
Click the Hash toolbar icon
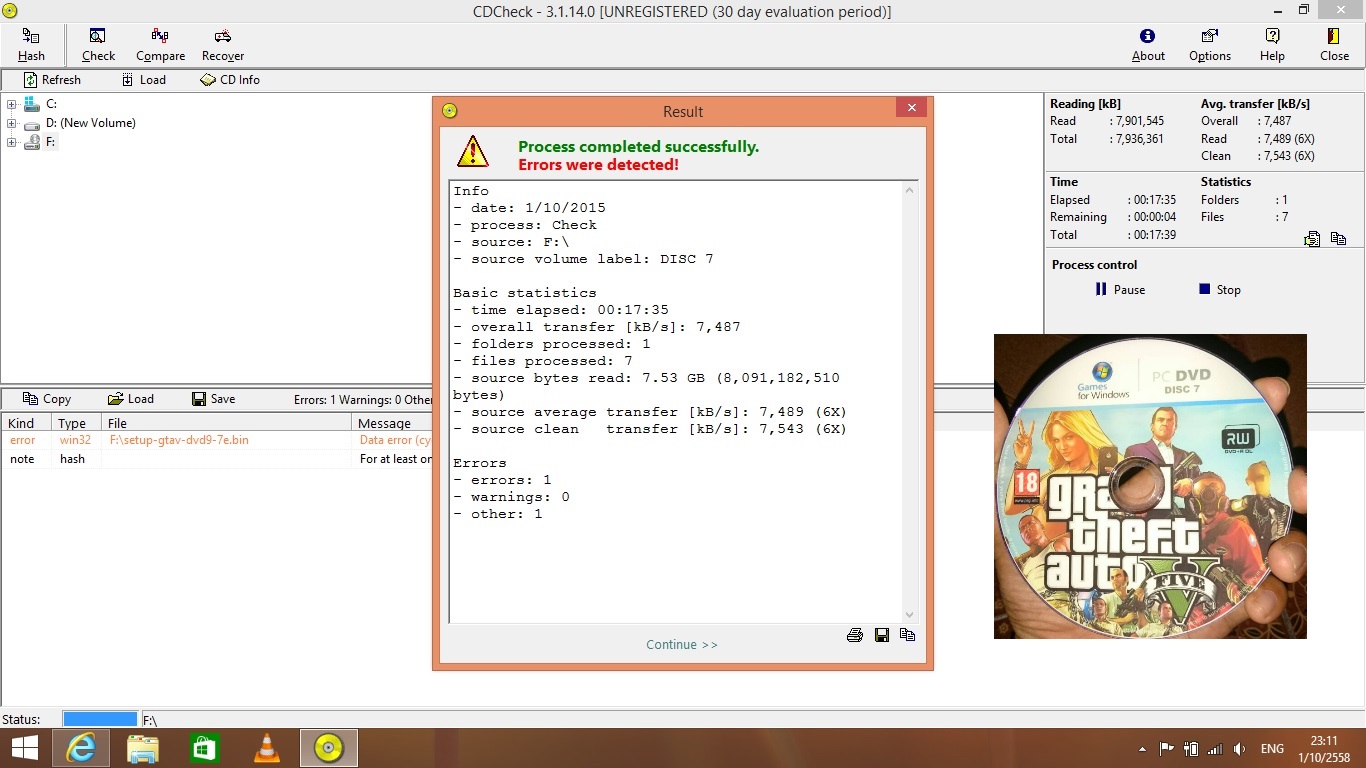coord(31,44)
